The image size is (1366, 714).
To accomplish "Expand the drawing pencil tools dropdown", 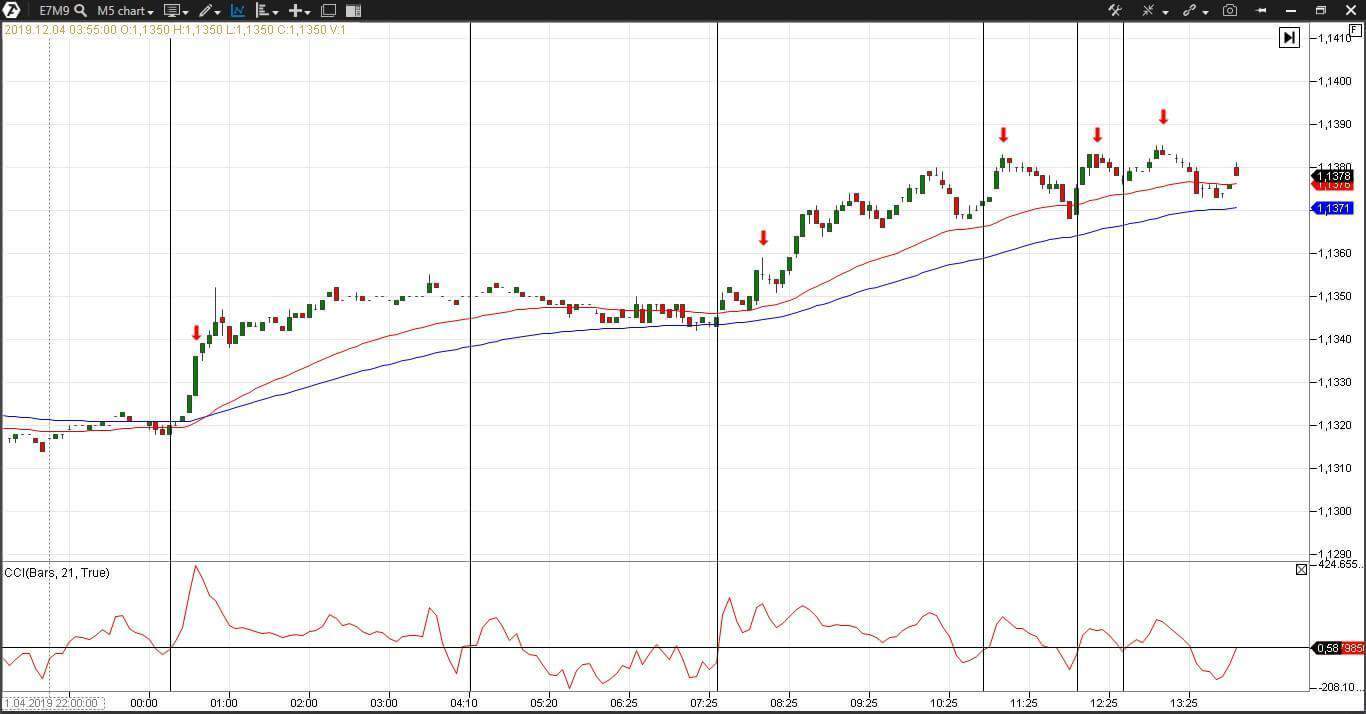I will 210,10.
